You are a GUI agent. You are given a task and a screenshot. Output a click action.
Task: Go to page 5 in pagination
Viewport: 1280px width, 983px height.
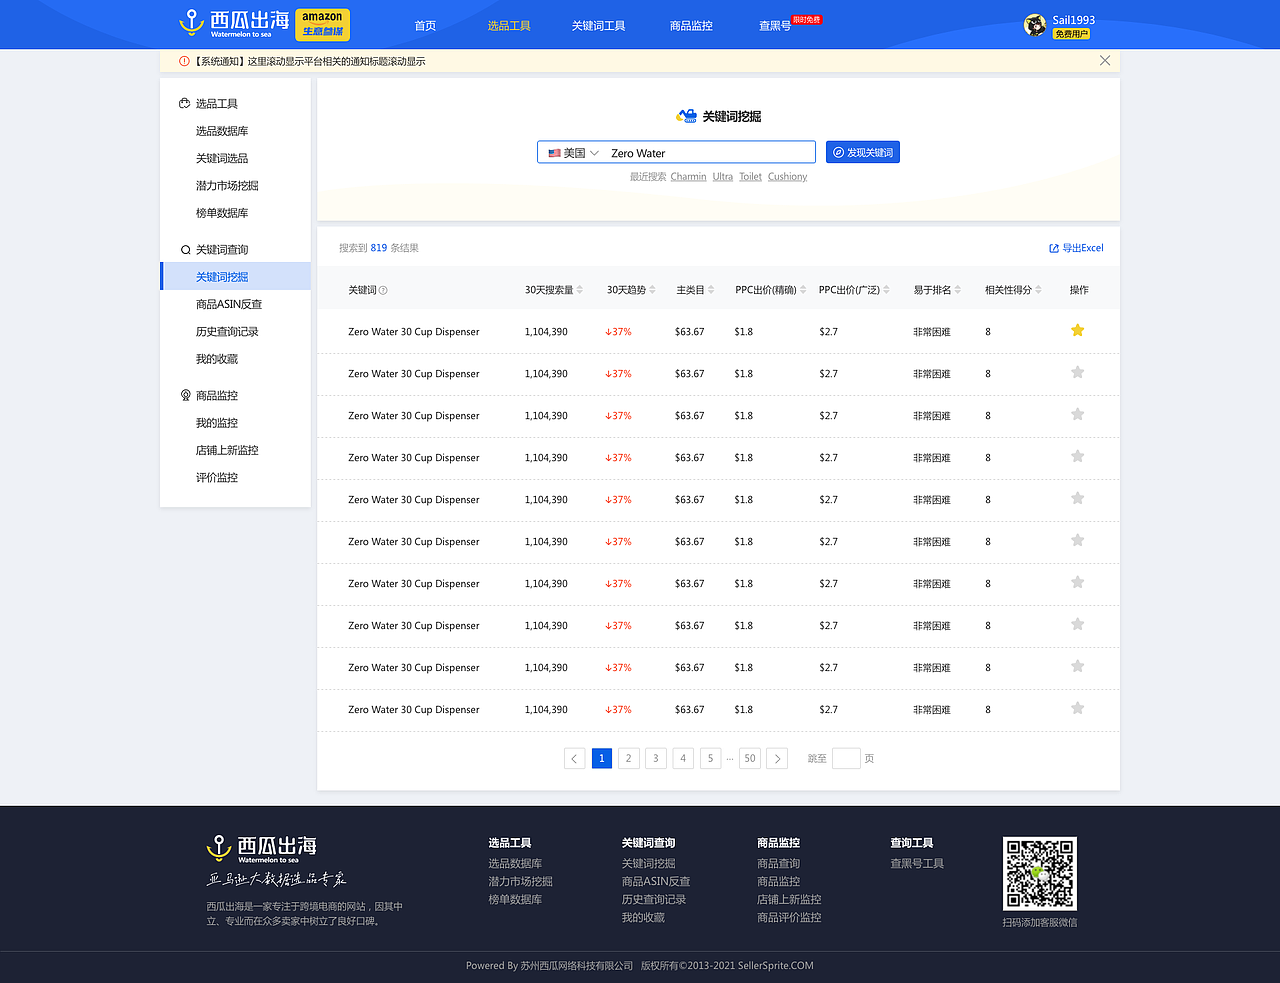pyautogui.click(x=711, y=758)
